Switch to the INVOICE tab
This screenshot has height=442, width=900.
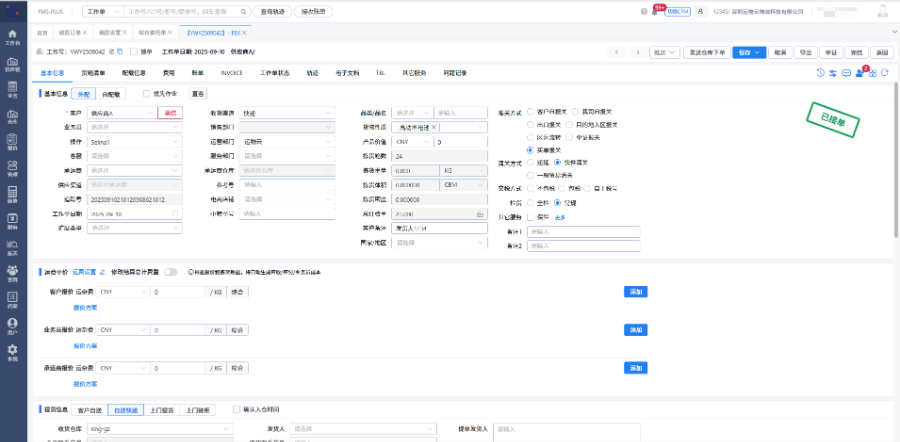(x=230, y=72)
